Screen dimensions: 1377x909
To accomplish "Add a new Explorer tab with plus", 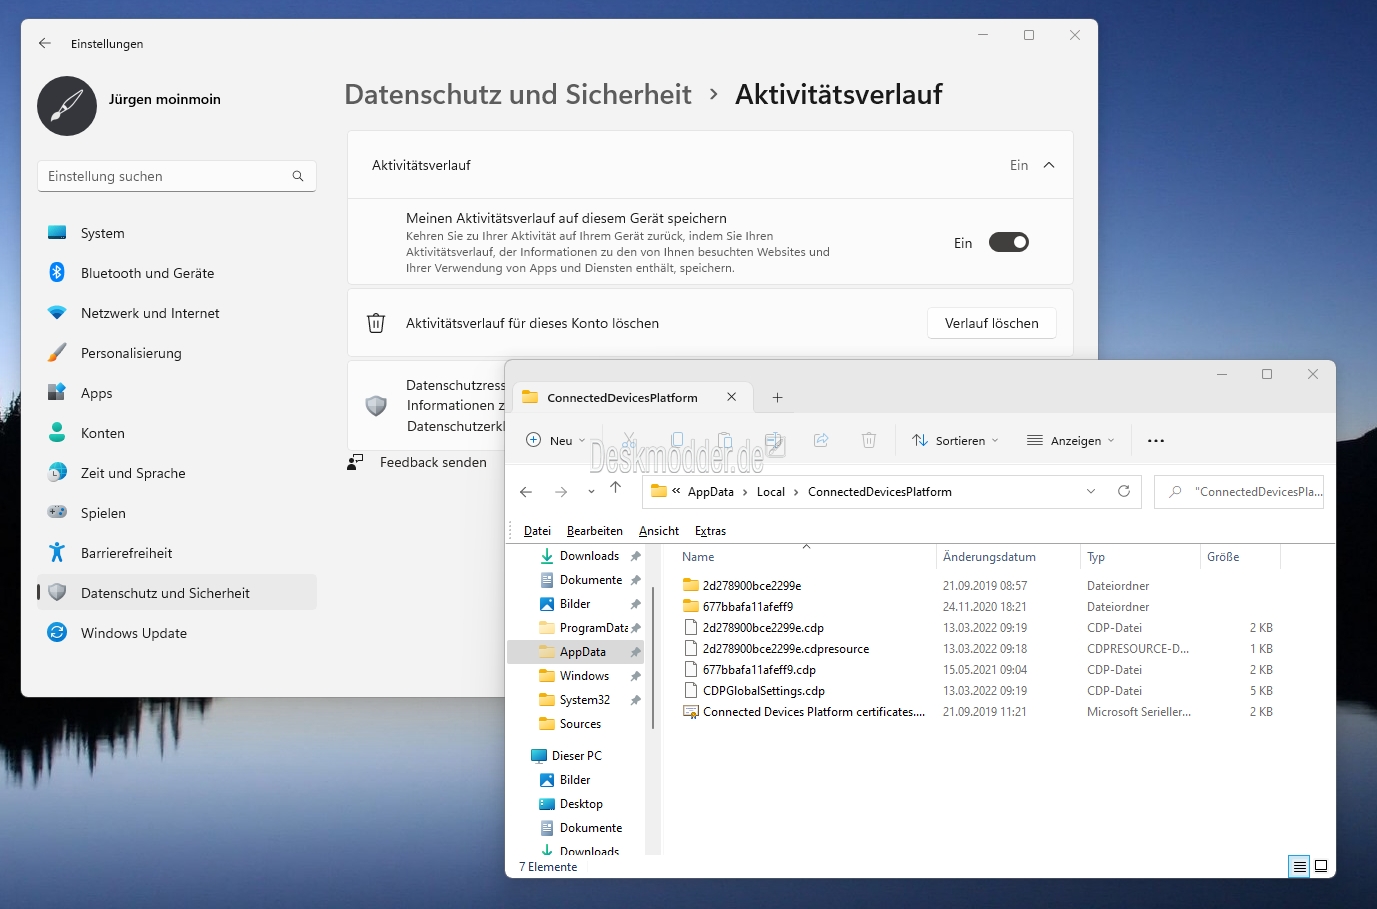I will [x=777, y=397].
